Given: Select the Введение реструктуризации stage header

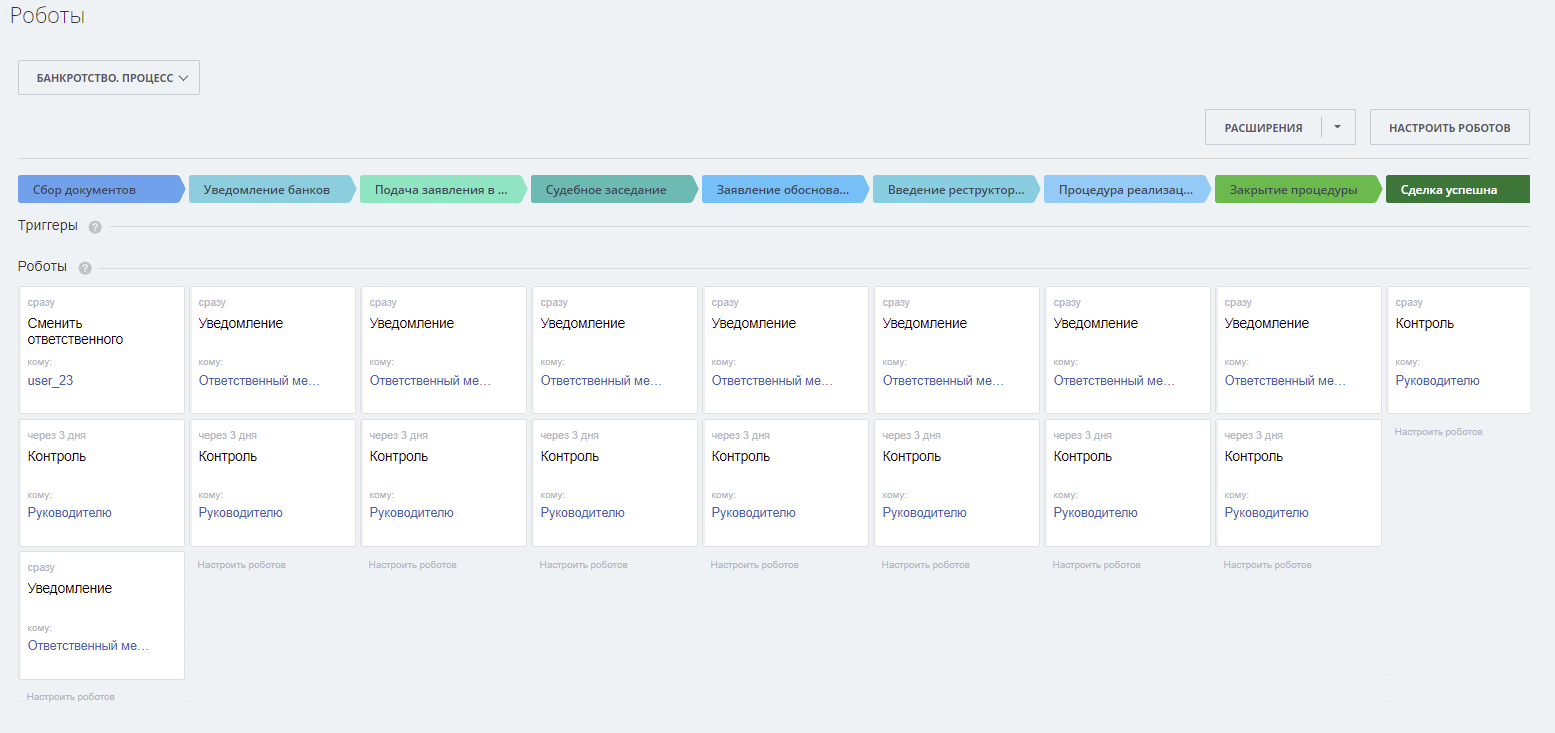Looking at the screenshot, I should [x=954, y=189].
